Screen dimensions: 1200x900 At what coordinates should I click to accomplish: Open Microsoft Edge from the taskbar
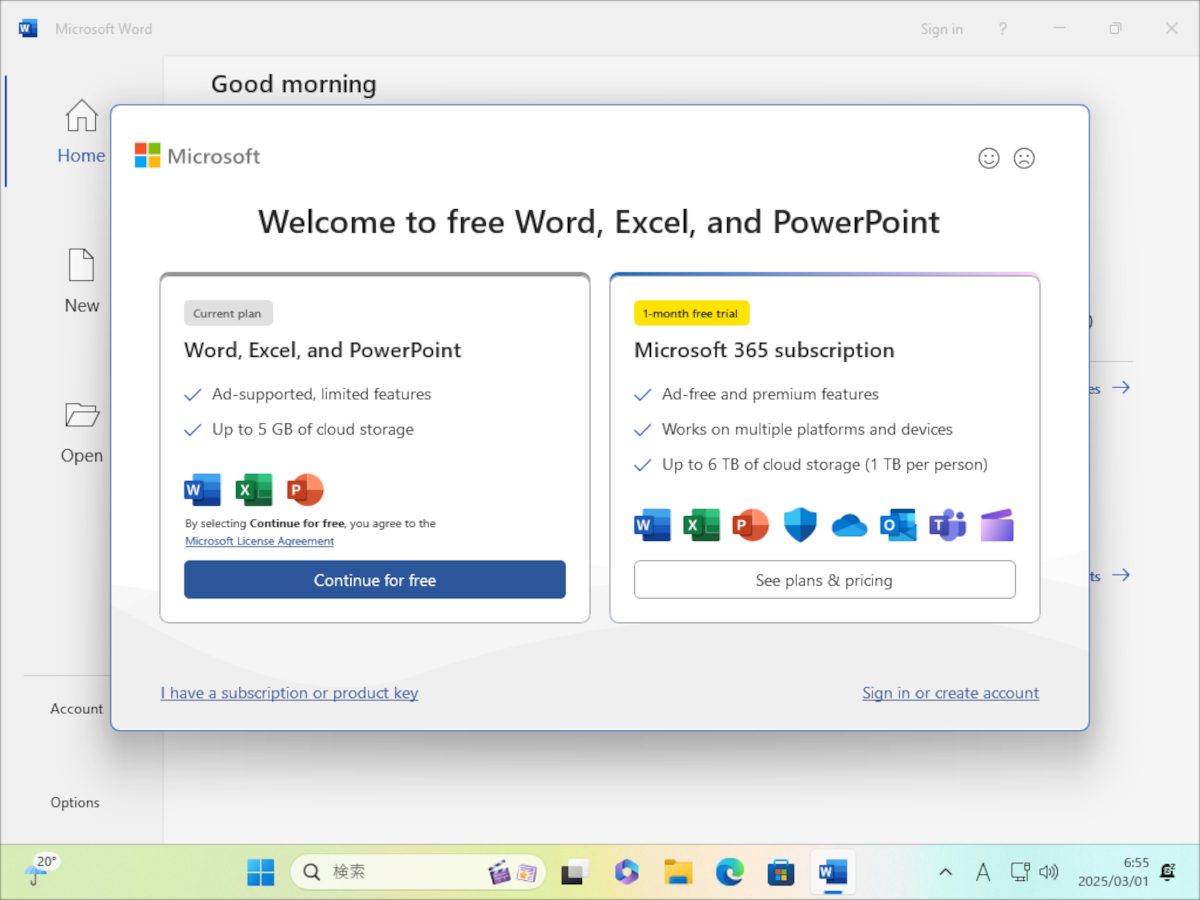pos(729,872)
